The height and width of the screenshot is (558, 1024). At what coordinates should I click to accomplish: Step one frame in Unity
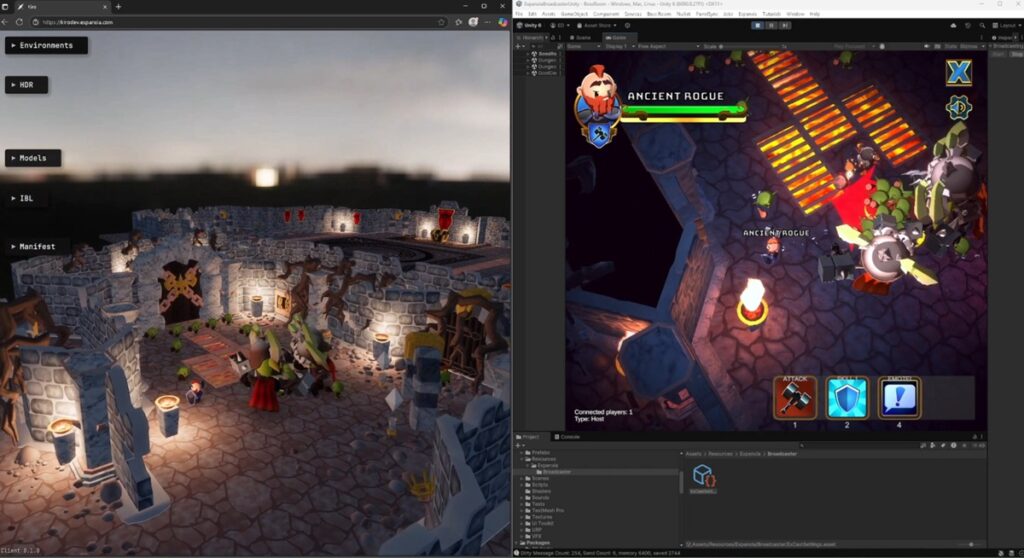pos(785,25)
